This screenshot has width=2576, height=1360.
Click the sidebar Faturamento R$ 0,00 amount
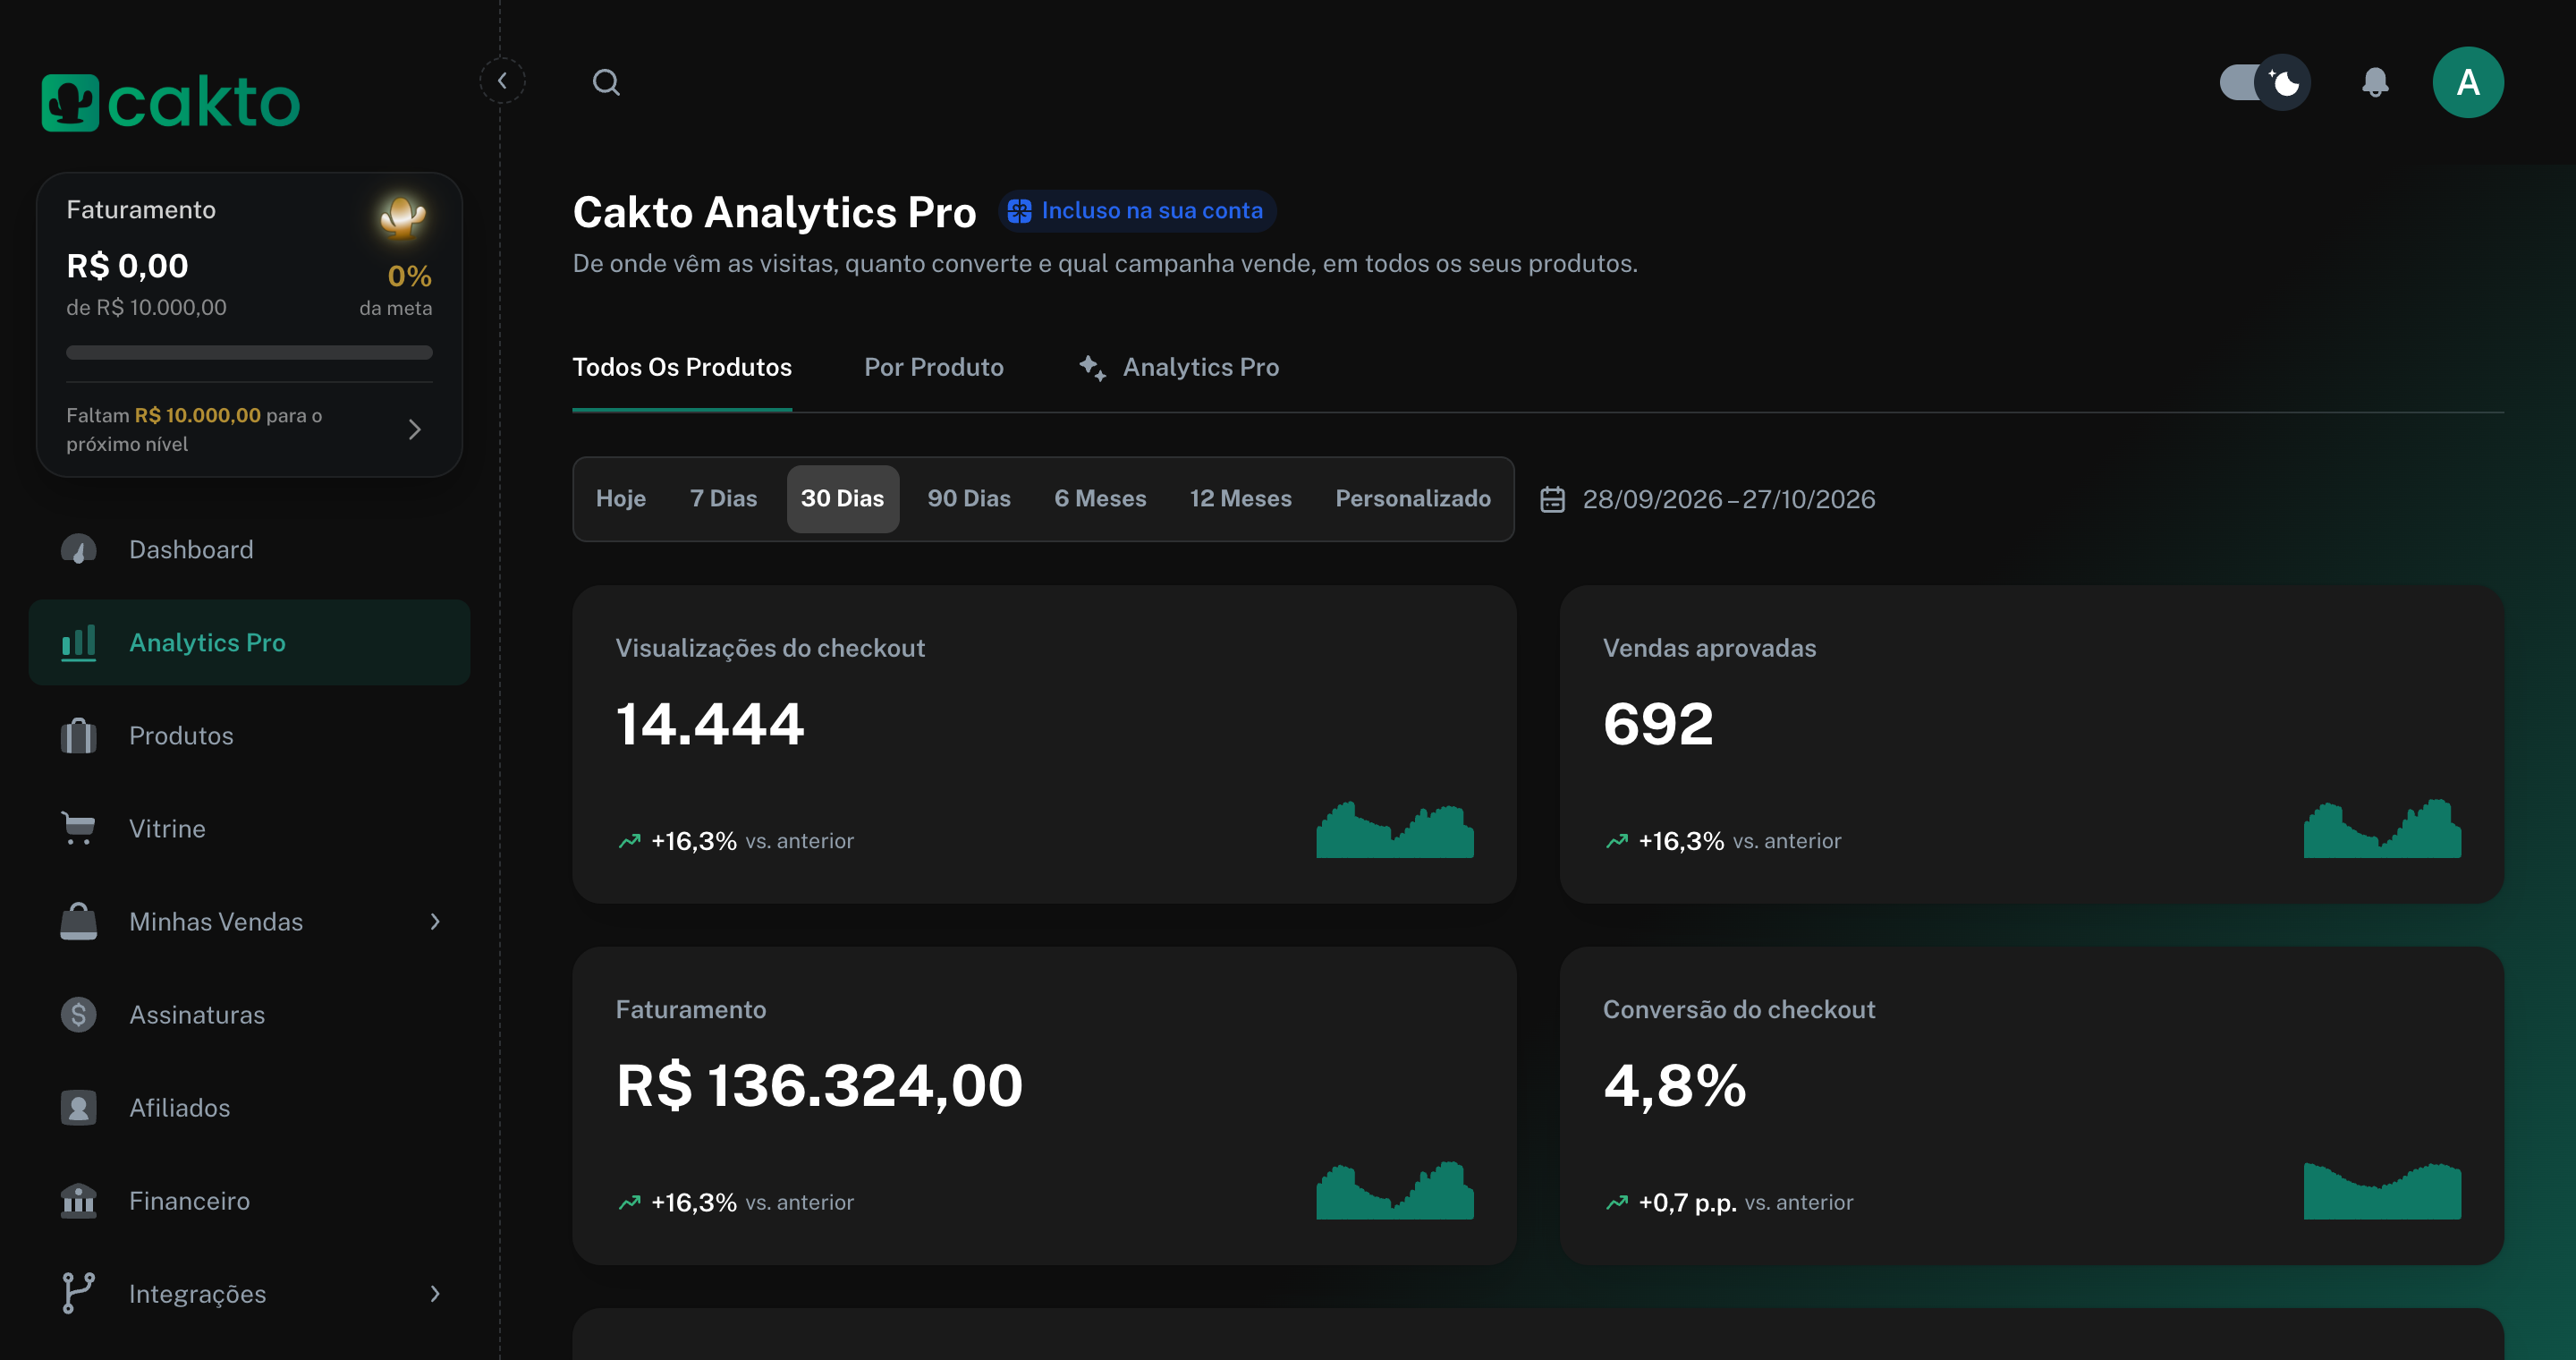(127, 266)
